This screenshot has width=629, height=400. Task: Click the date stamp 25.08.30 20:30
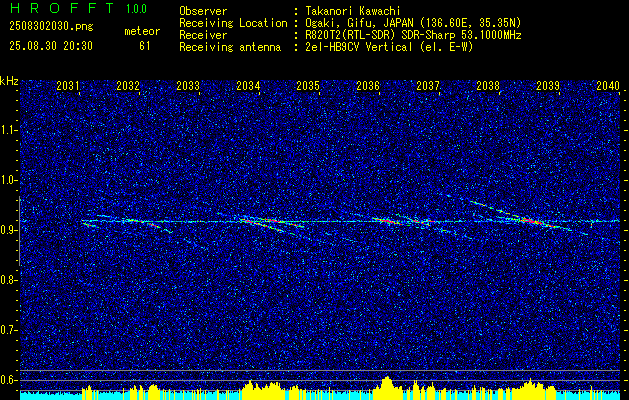[51, 46]
